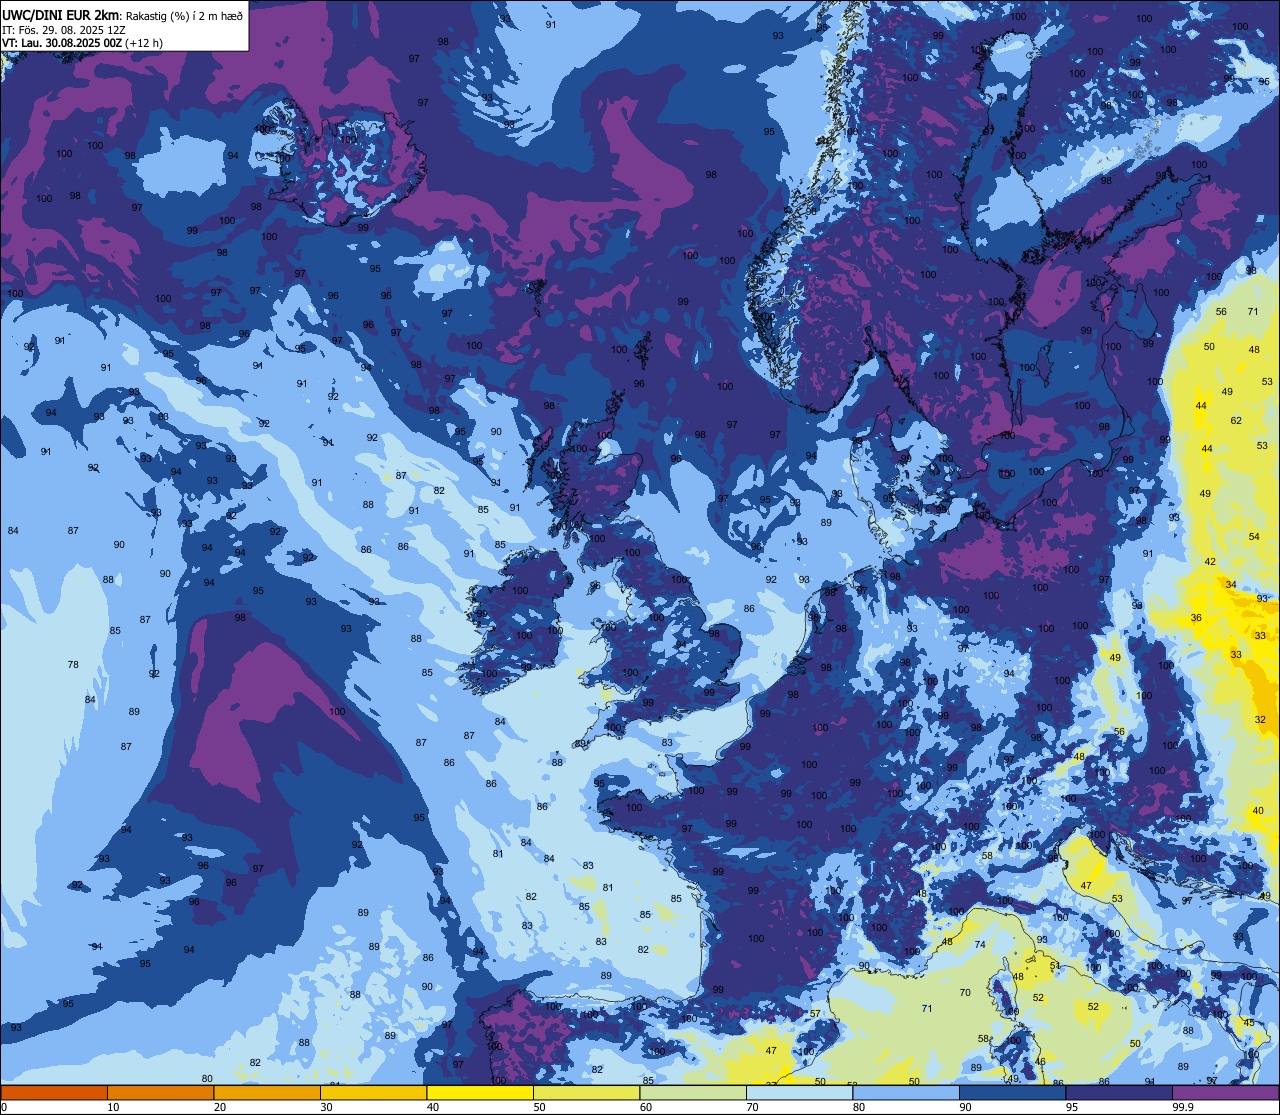Click the 50–60% legend color swatch
Viewport: 1280px width, 1115px height.
click(586, 1092)
